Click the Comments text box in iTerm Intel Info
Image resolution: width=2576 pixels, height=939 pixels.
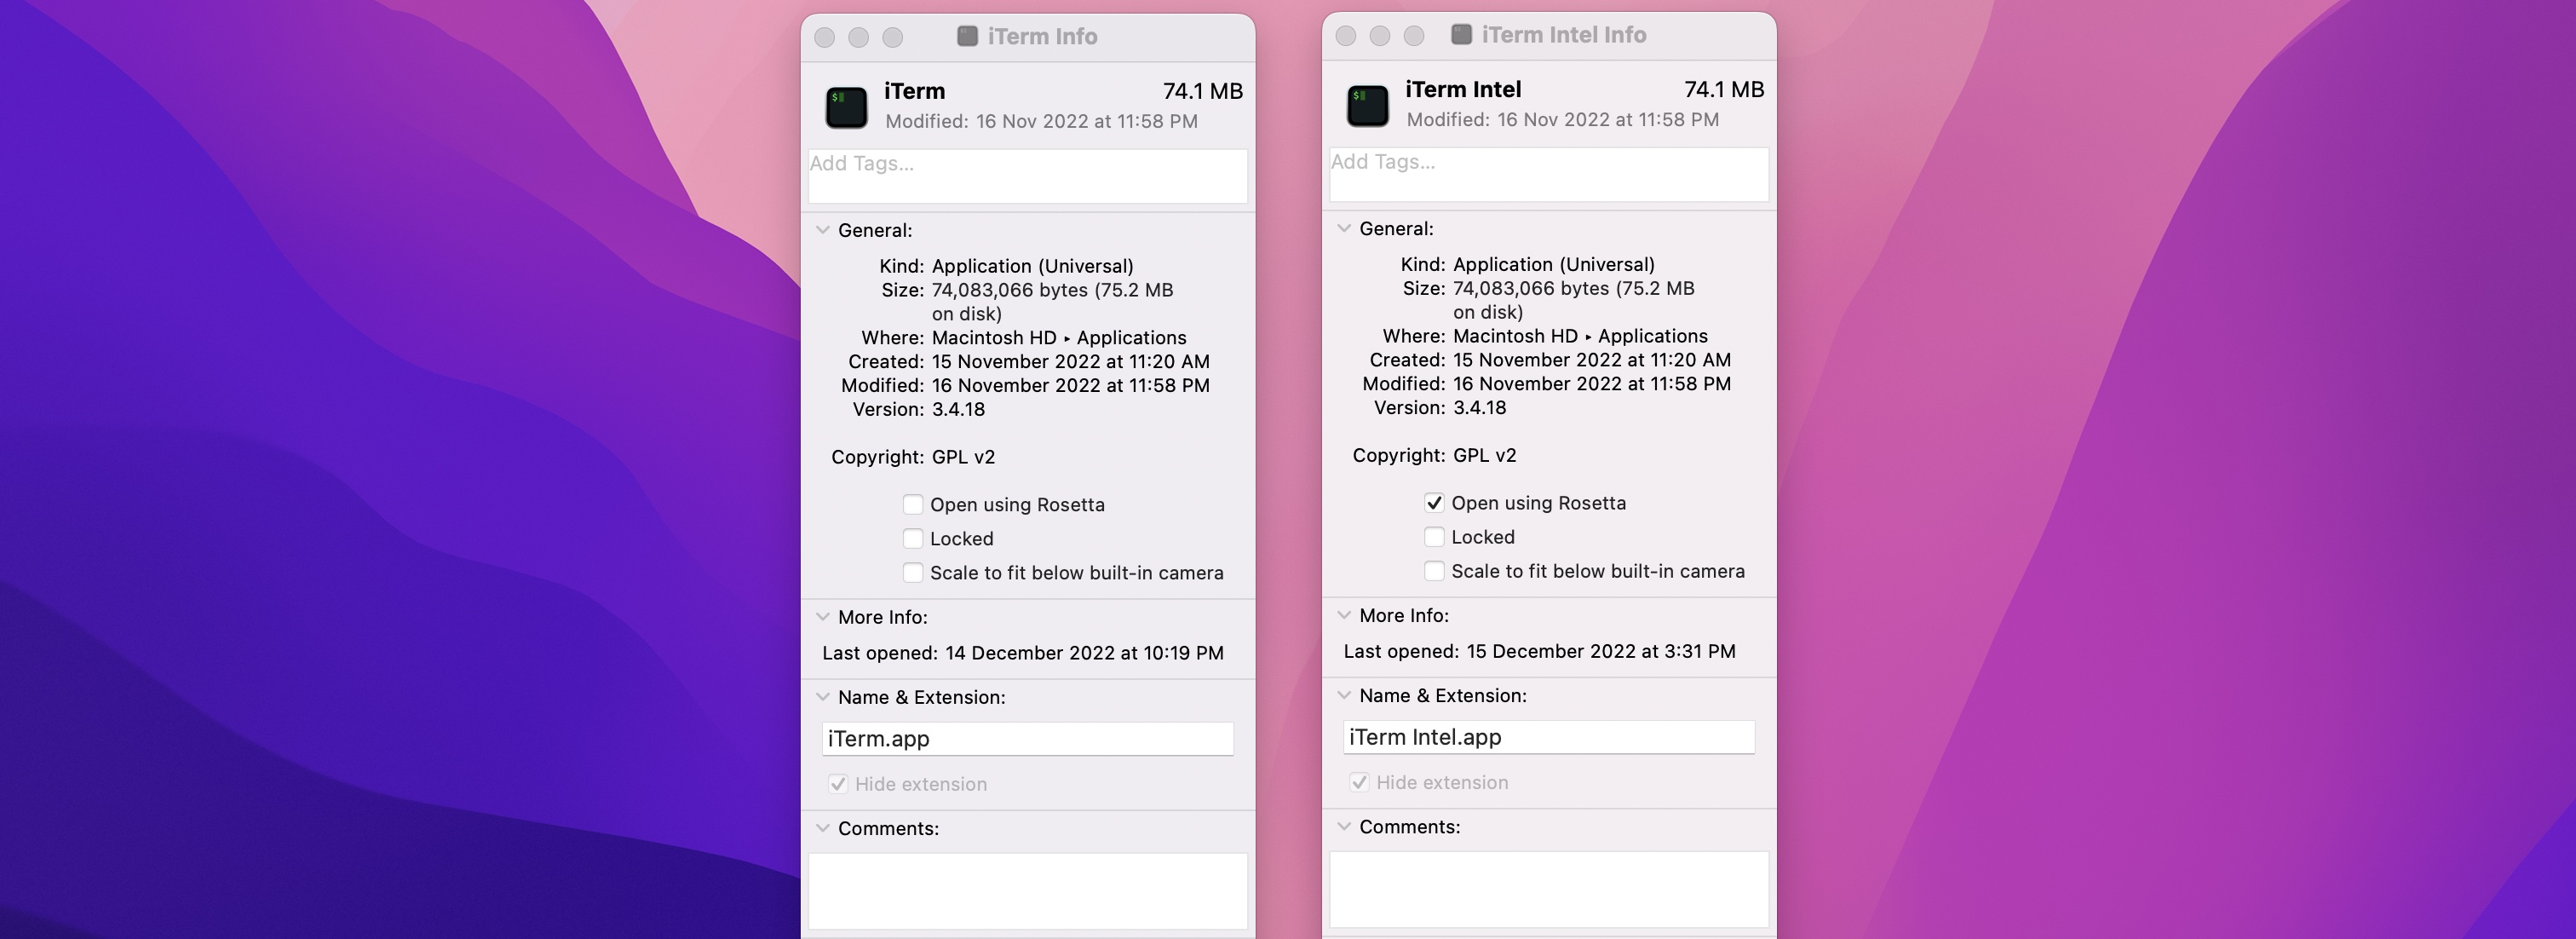pos(1548,888)
